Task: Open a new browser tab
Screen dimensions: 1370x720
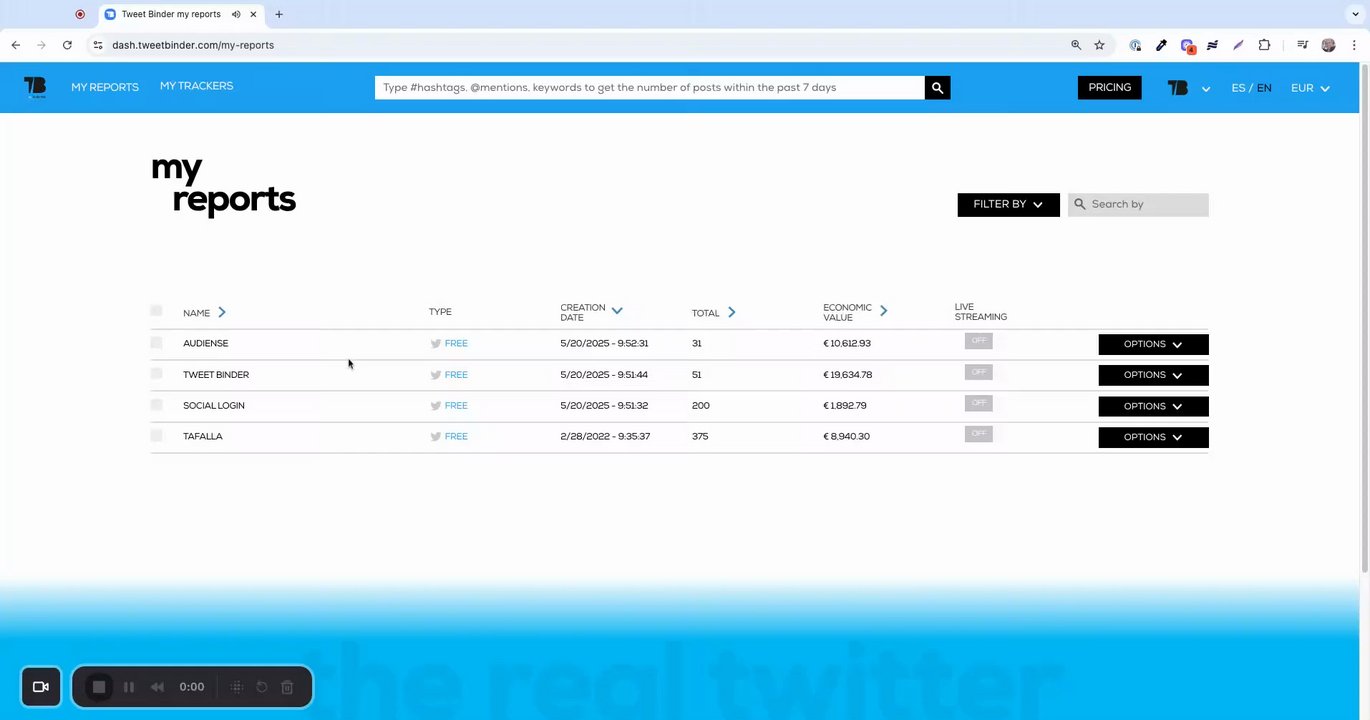Action: click(279, 14)
